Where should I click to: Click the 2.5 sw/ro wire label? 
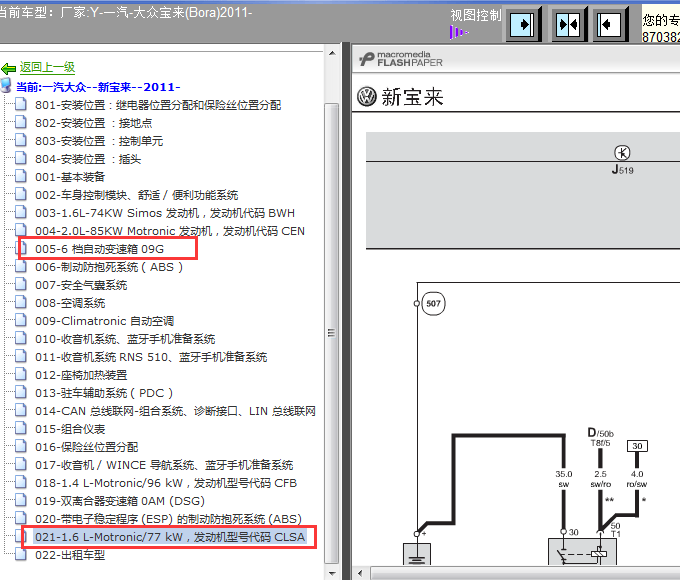tap(601, 479)
